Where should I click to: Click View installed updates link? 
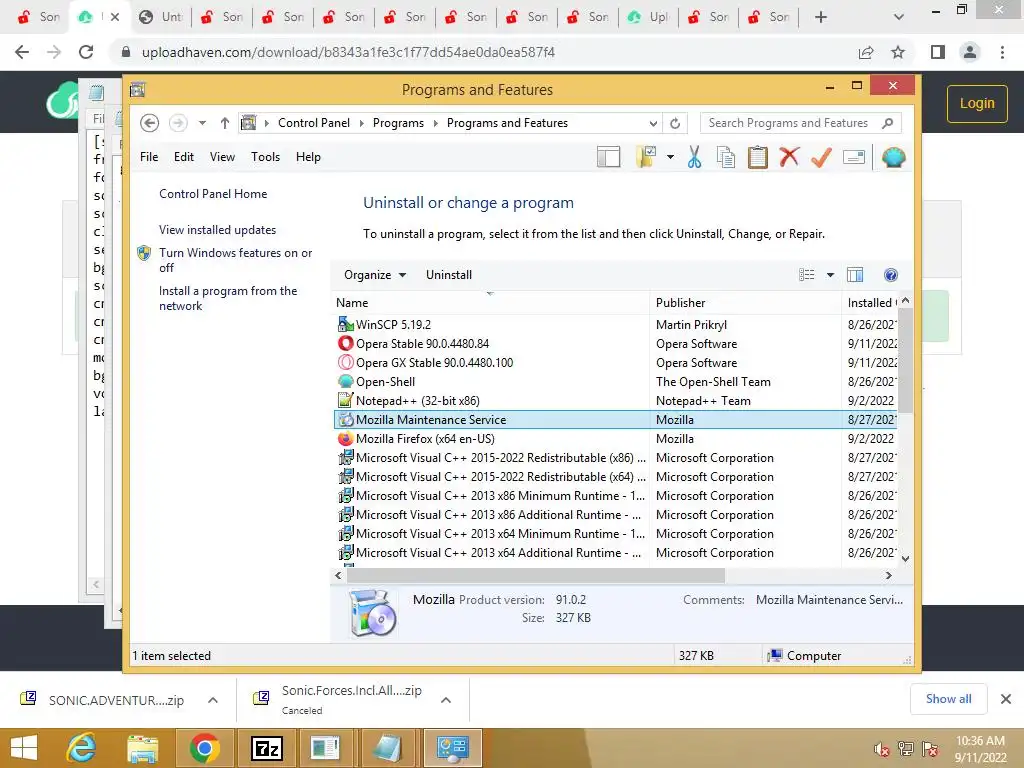(x=217, y=230)
